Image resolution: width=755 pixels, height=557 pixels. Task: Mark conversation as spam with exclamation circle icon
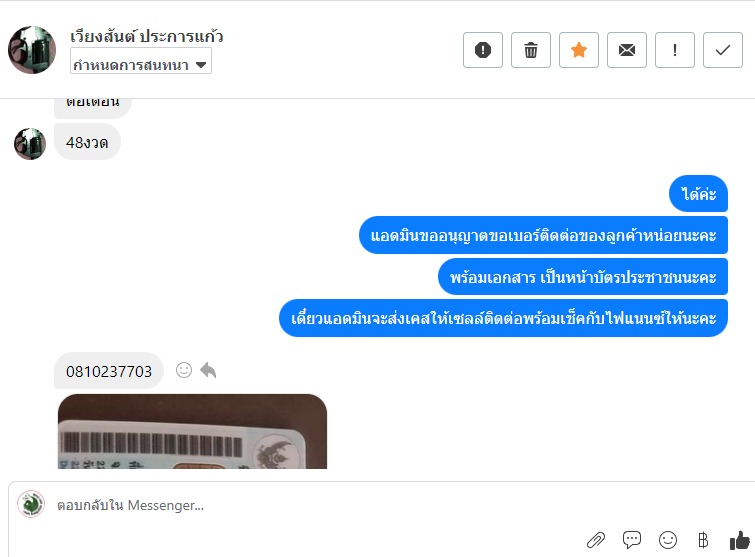[x=482, y=50]
